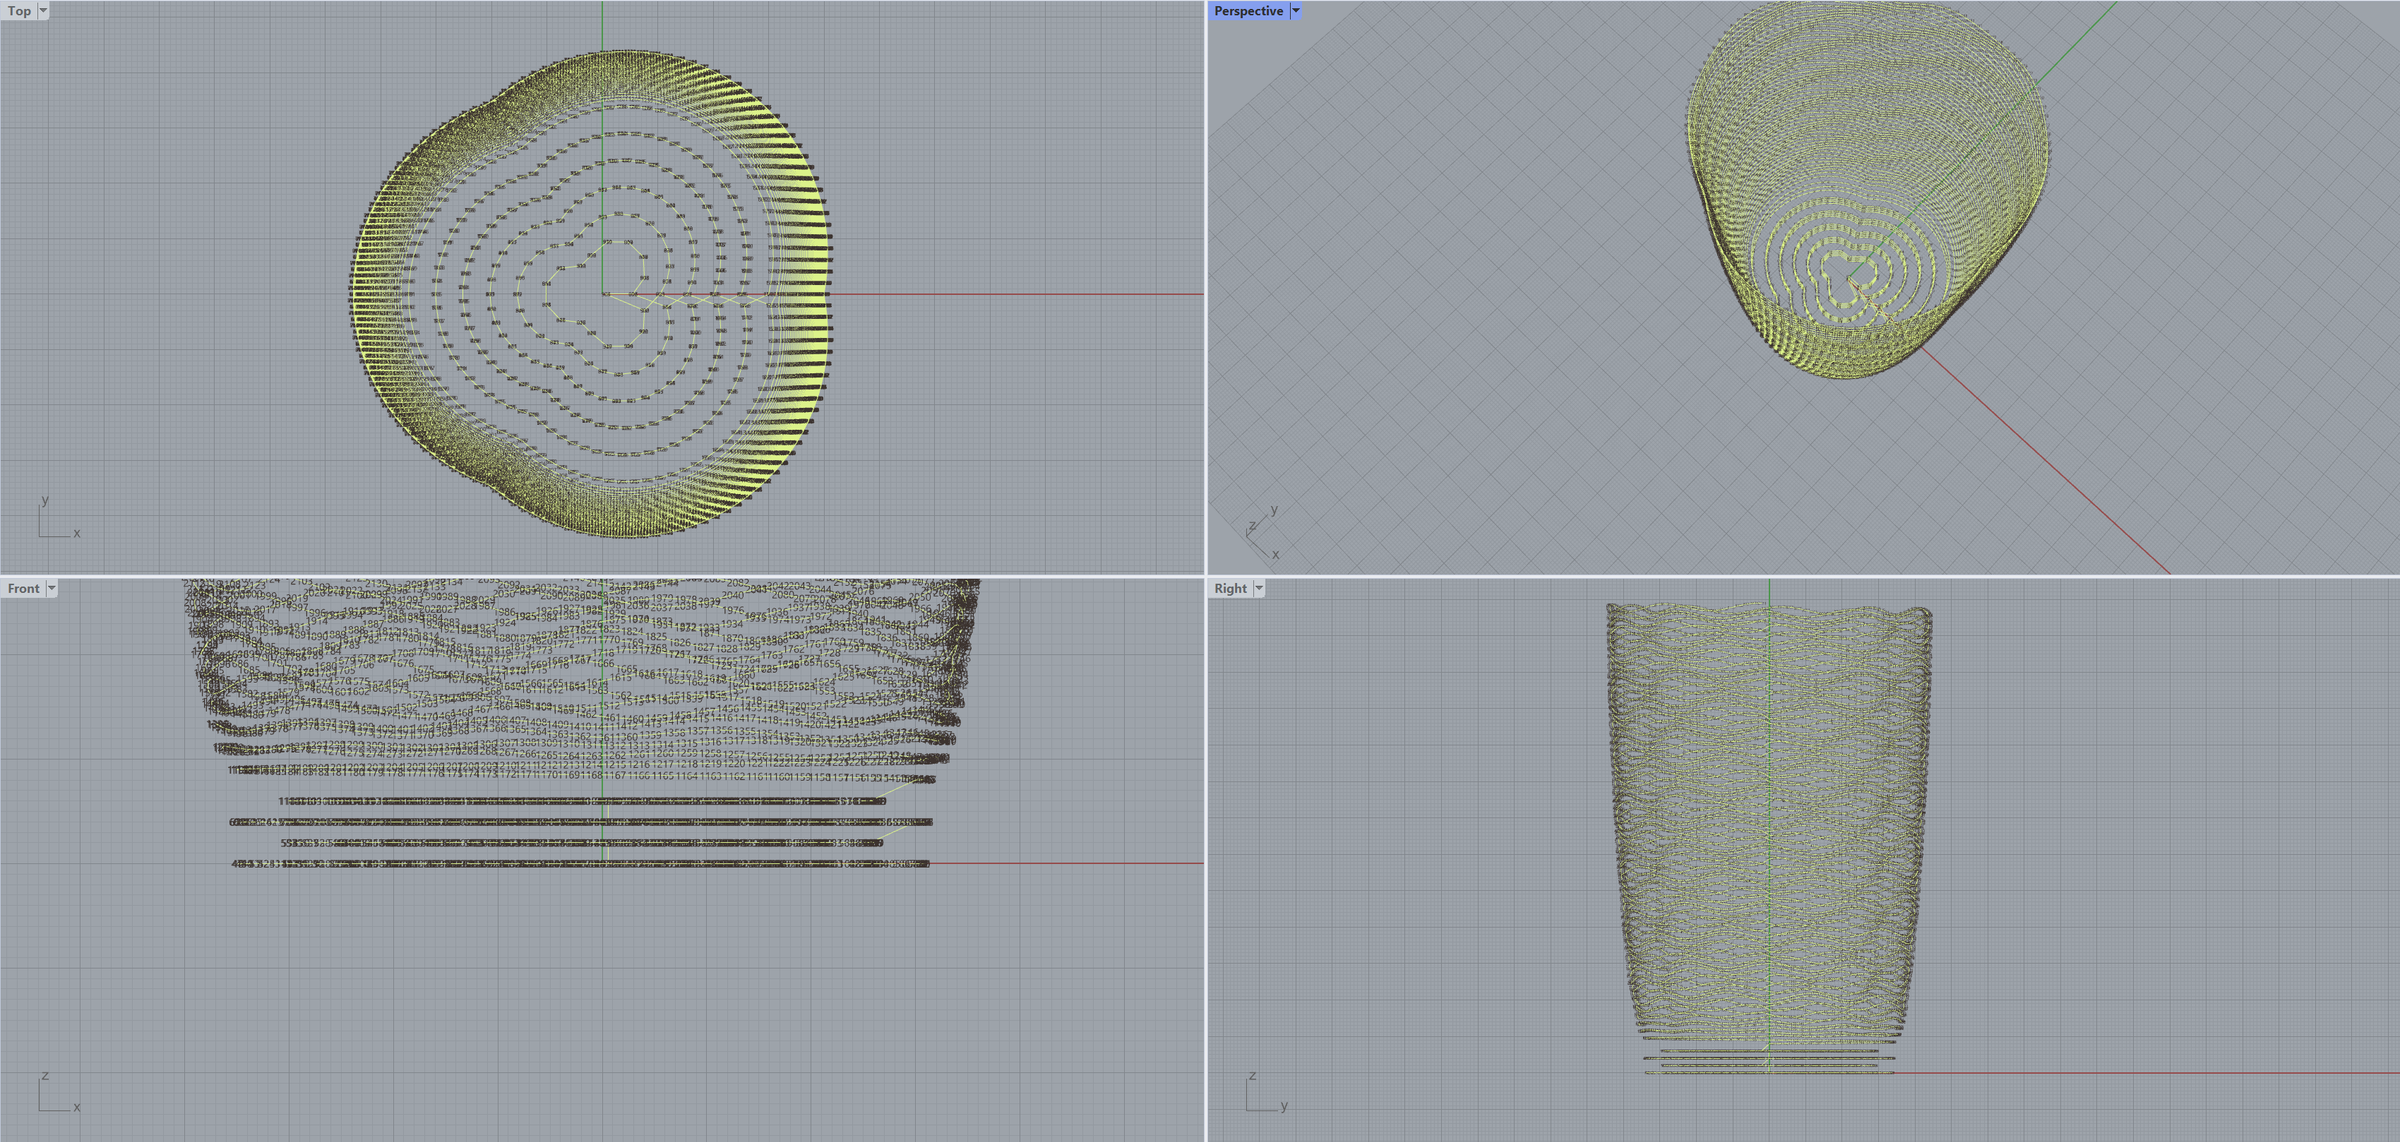Image resolution: width=2400 pixels, height=1142 pixels.
Task: Click the x axis label in Front viewport gizmo
Action: coord(77,1108)
